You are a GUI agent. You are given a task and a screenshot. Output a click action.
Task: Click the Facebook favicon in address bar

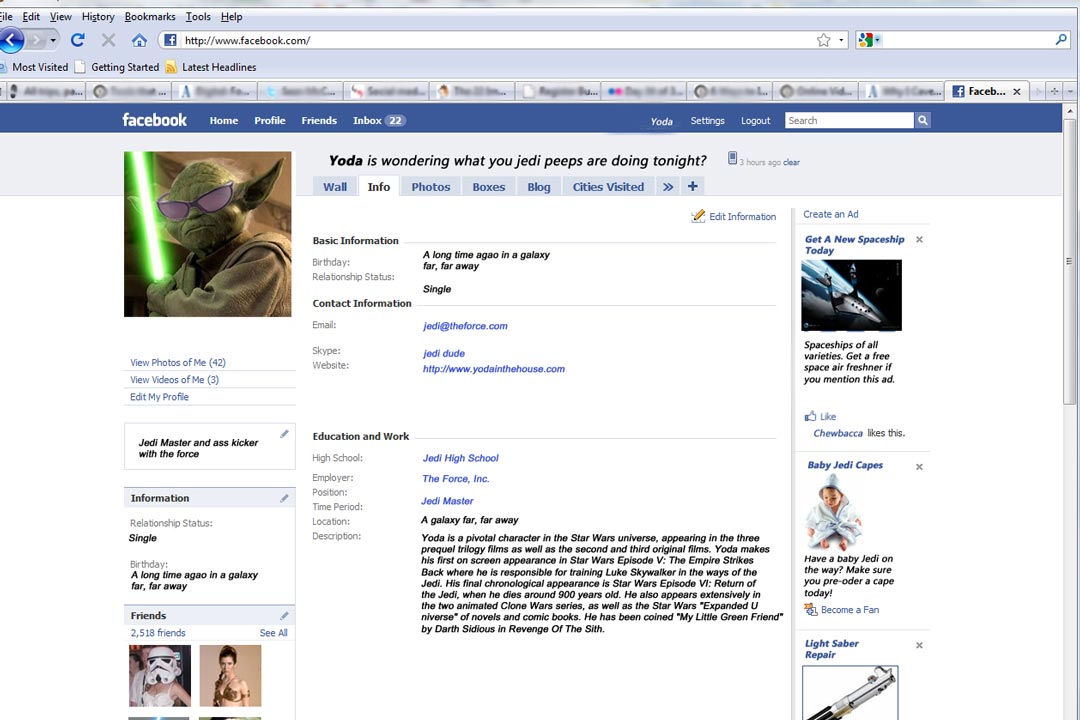click(170, 40)
